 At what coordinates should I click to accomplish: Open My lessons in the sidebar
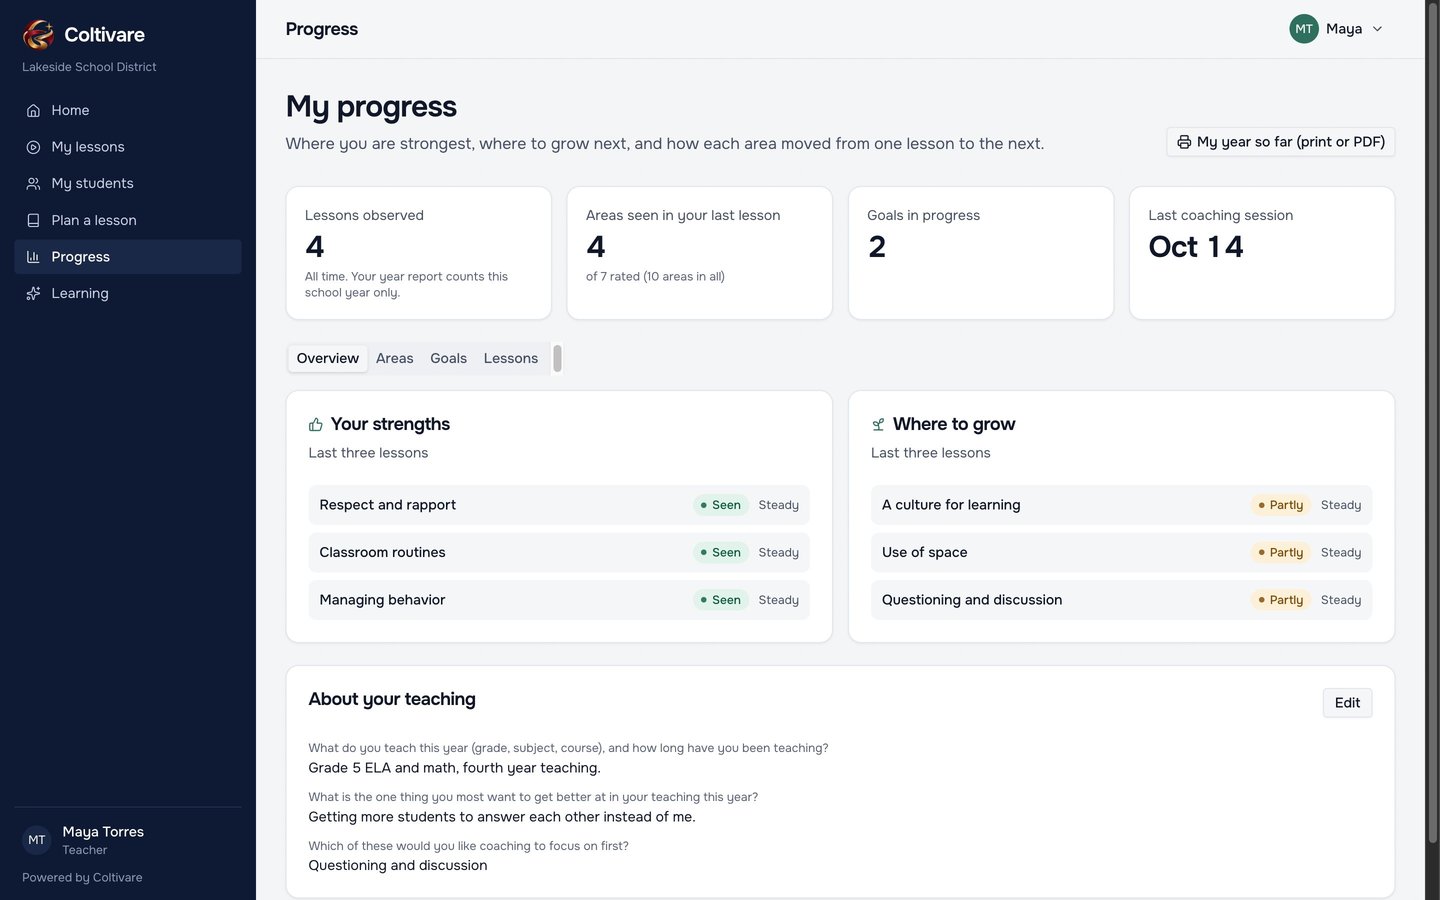[x=128, y=147]
